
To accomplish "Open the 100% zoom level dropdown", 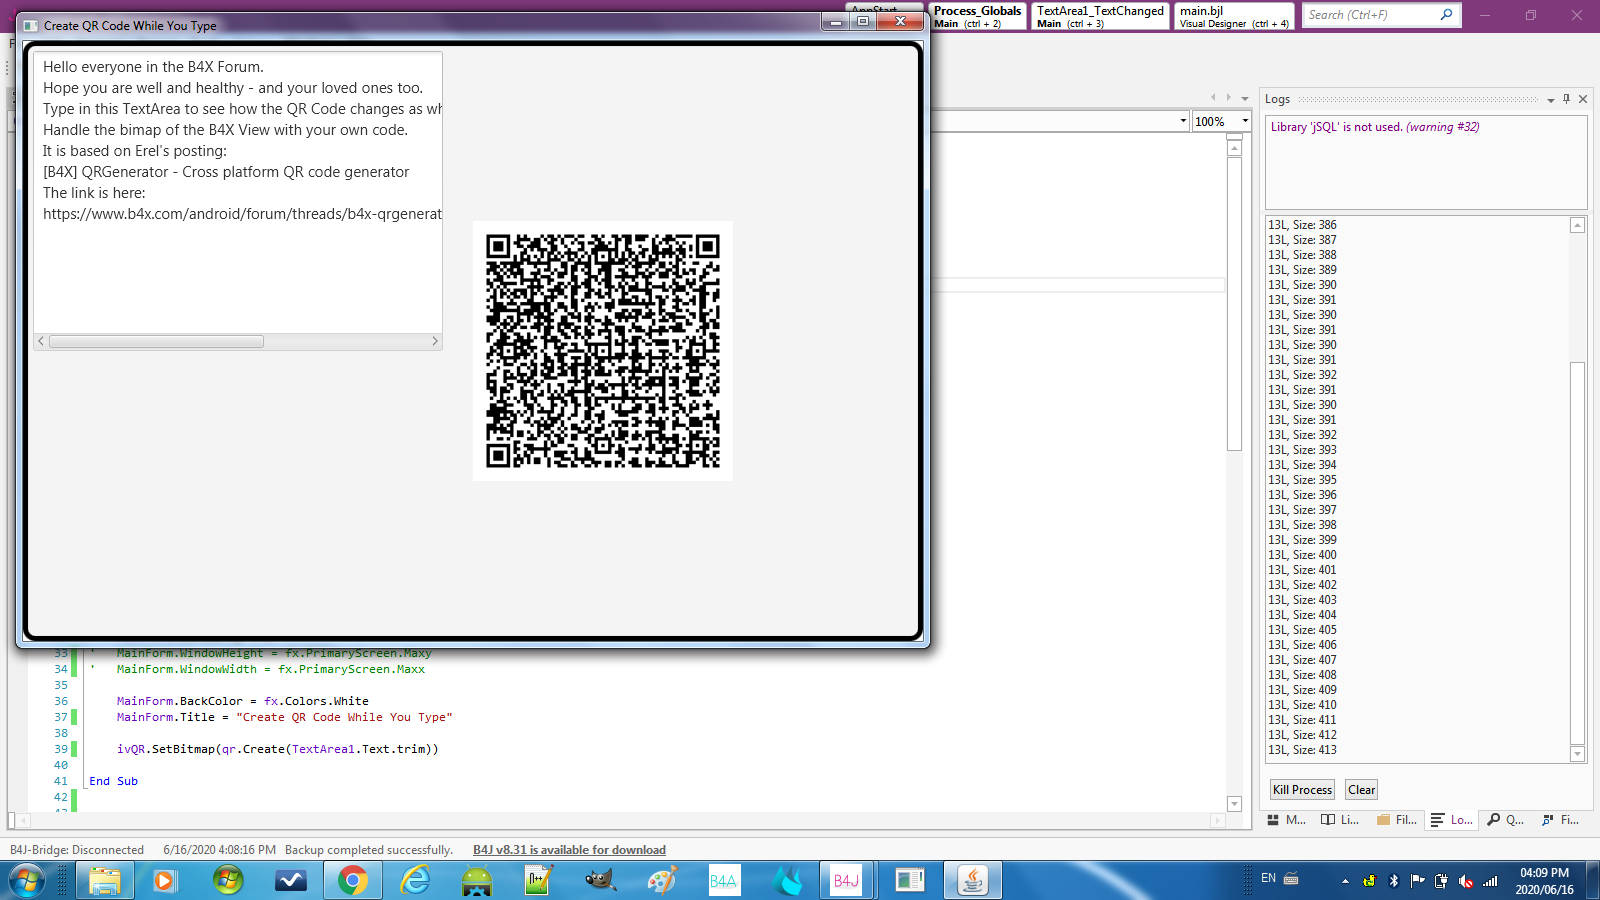I will point(1246,121).
